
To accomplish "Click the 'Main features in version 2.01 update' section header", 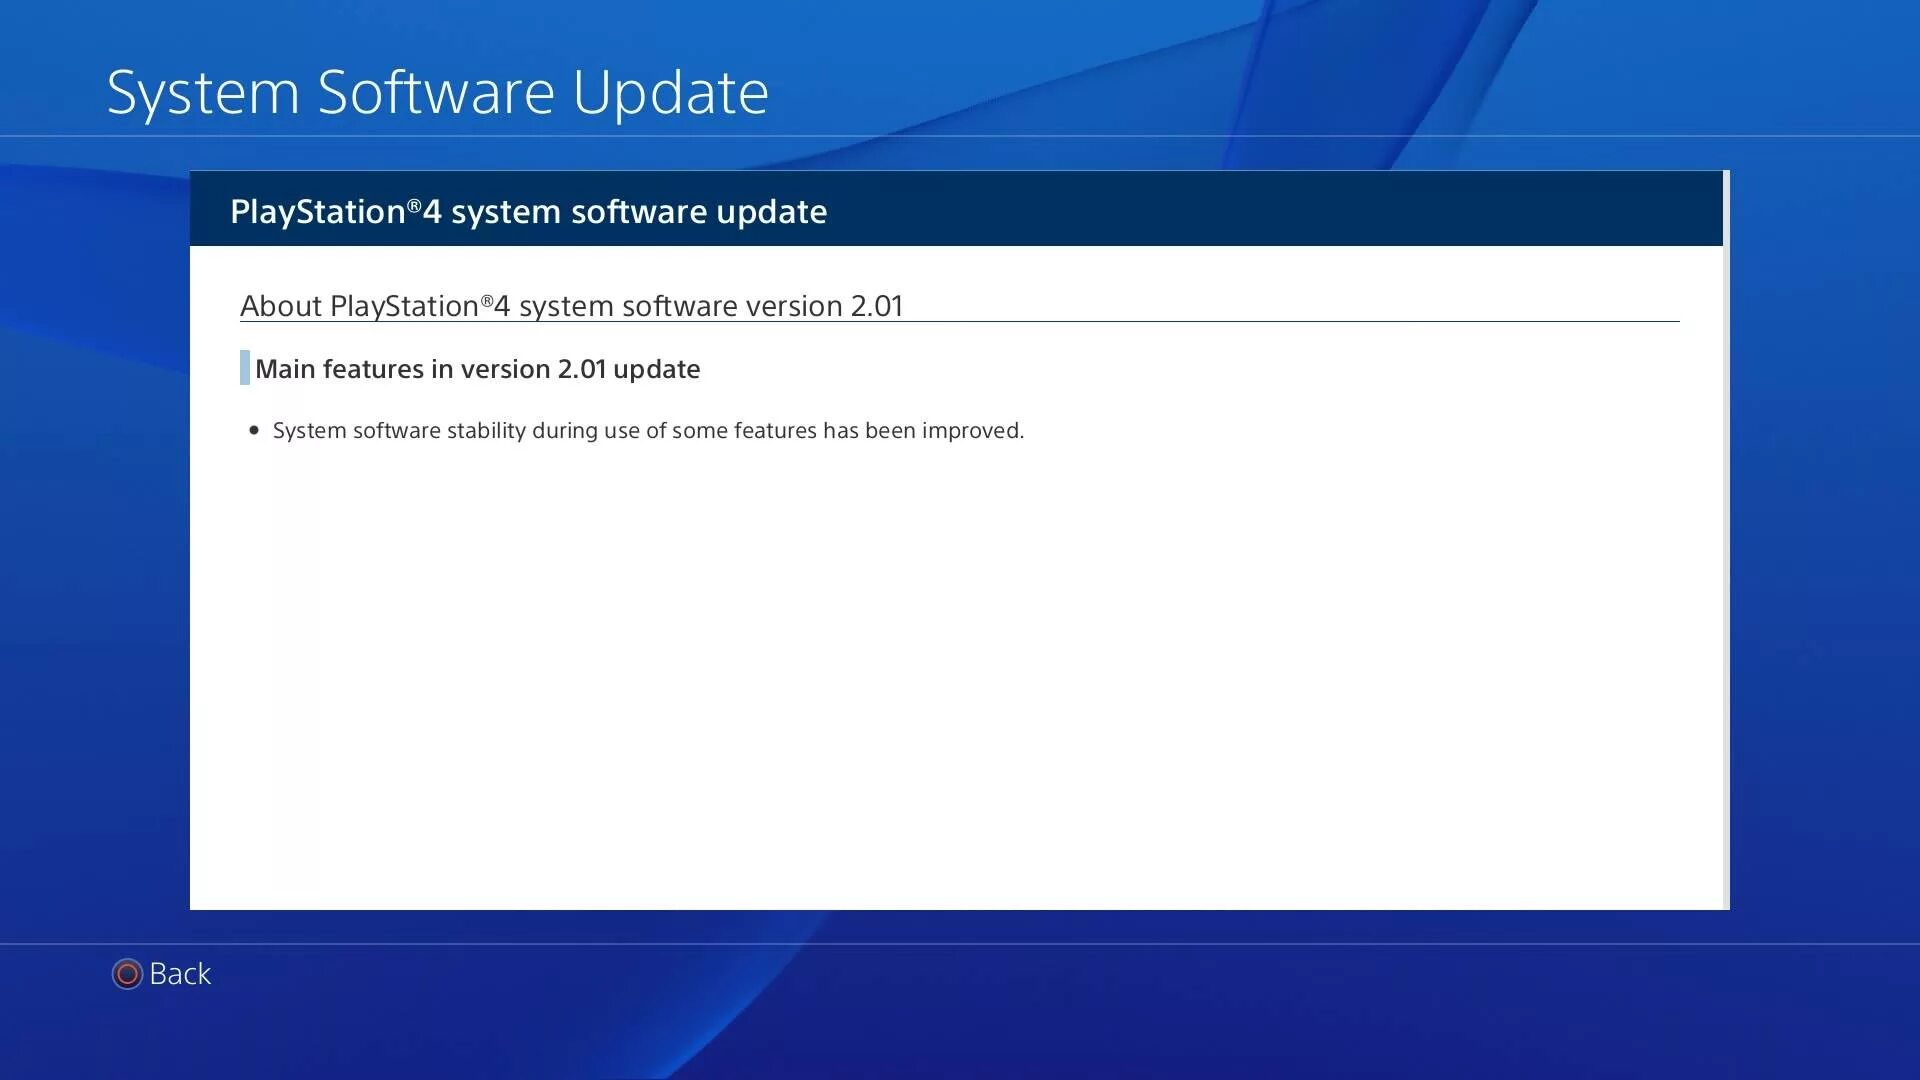I will (x=477, y=368).
